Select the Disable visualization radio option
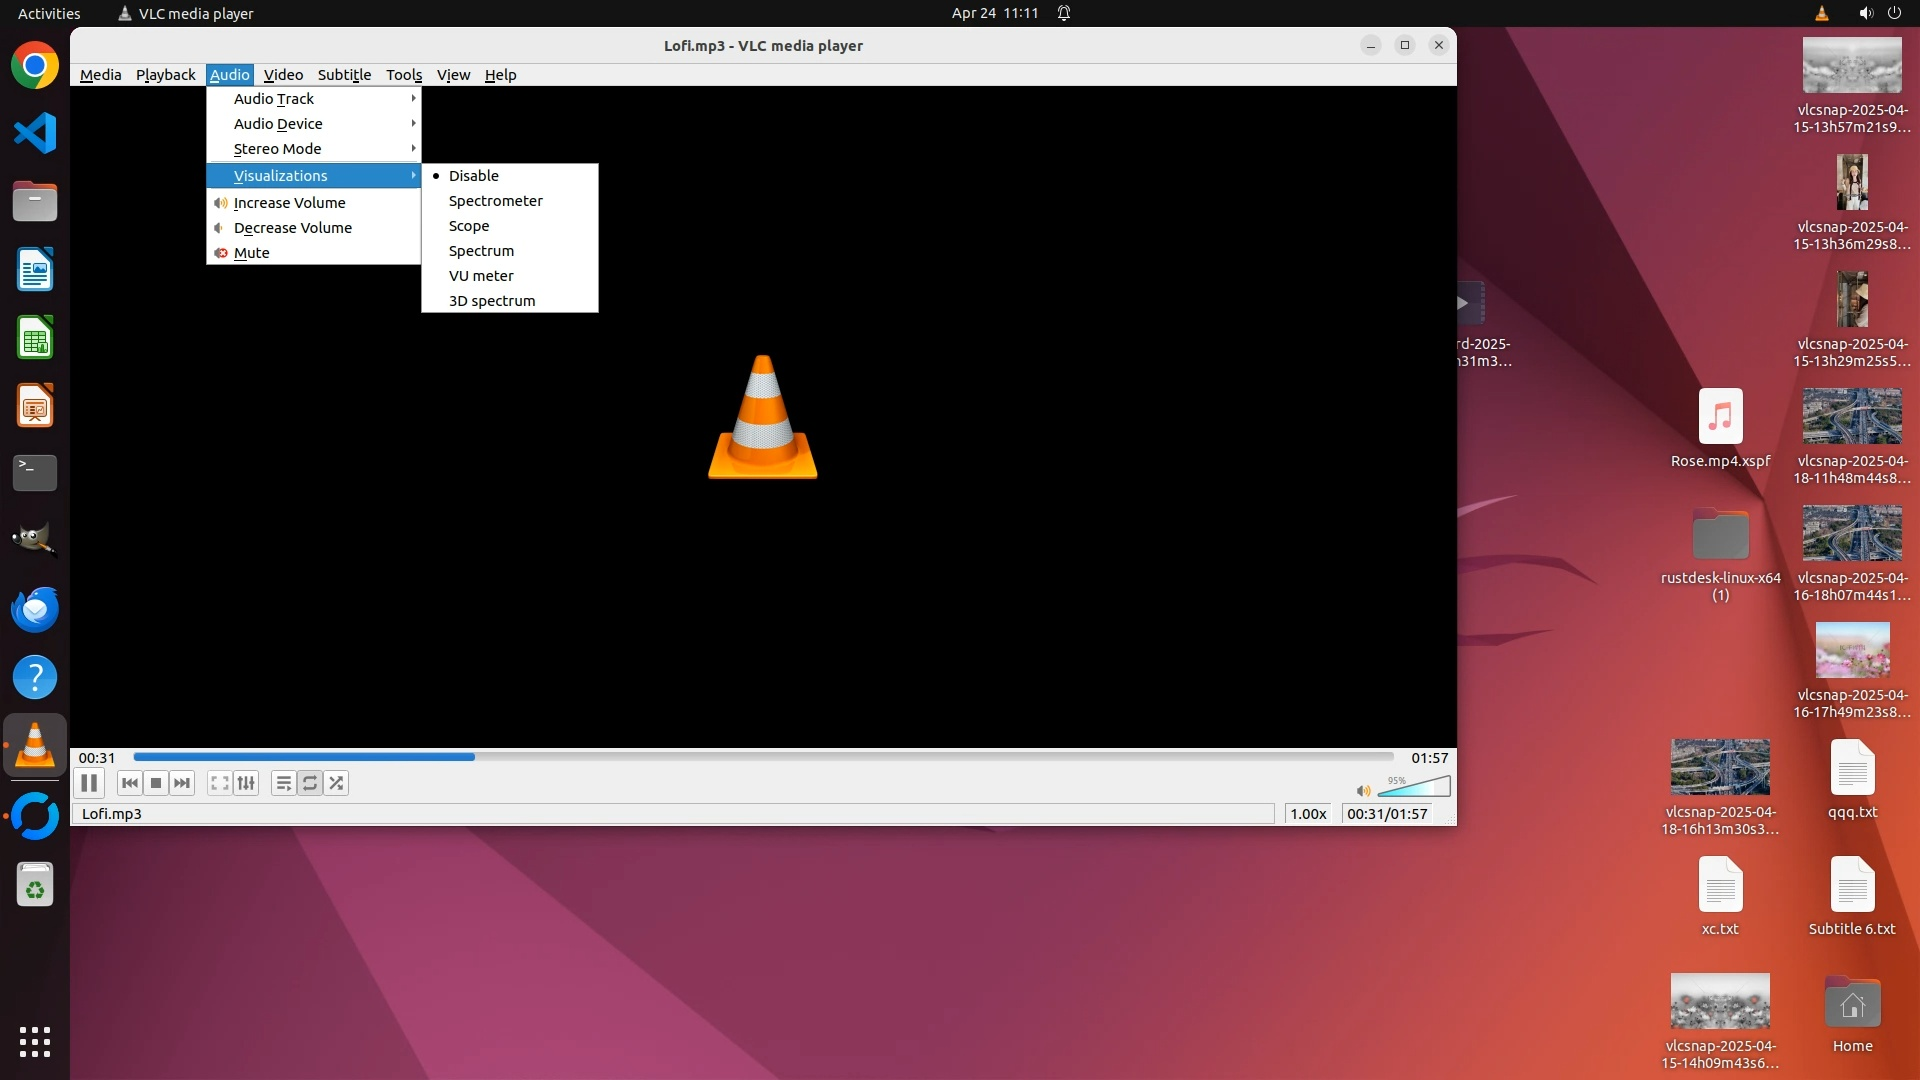Image resolution: width=1920 pixels, height=1080 pixels. point(473,176)
